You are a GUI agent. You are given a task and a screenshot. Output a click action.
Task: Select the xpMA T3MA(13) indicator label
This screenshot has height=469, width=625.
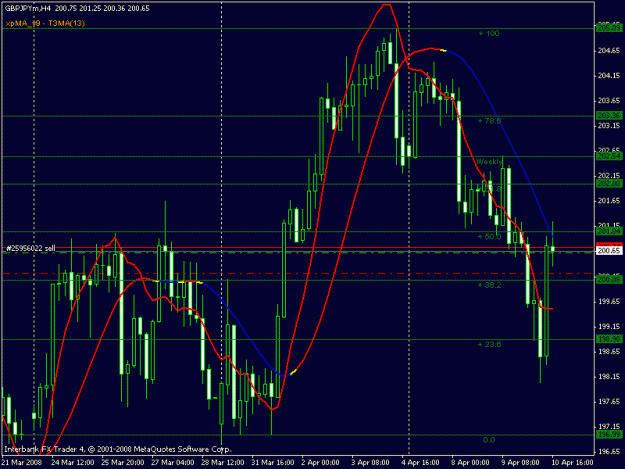click(x=45, y=23)
